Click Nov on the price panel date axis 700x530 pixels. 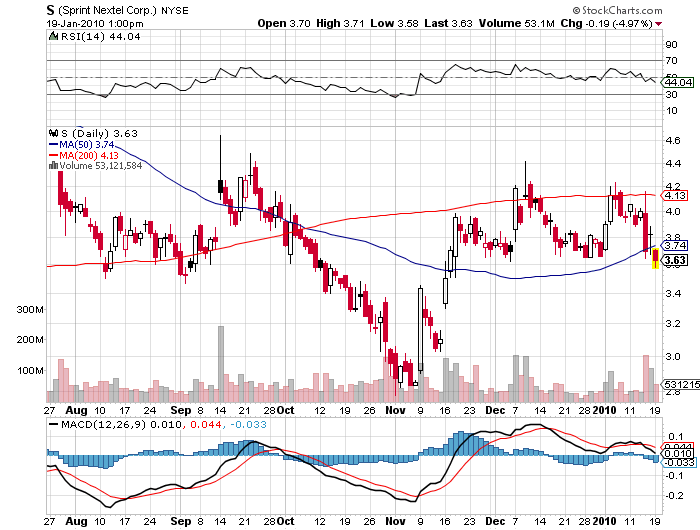pyautogui.click(x=395, y=410)
